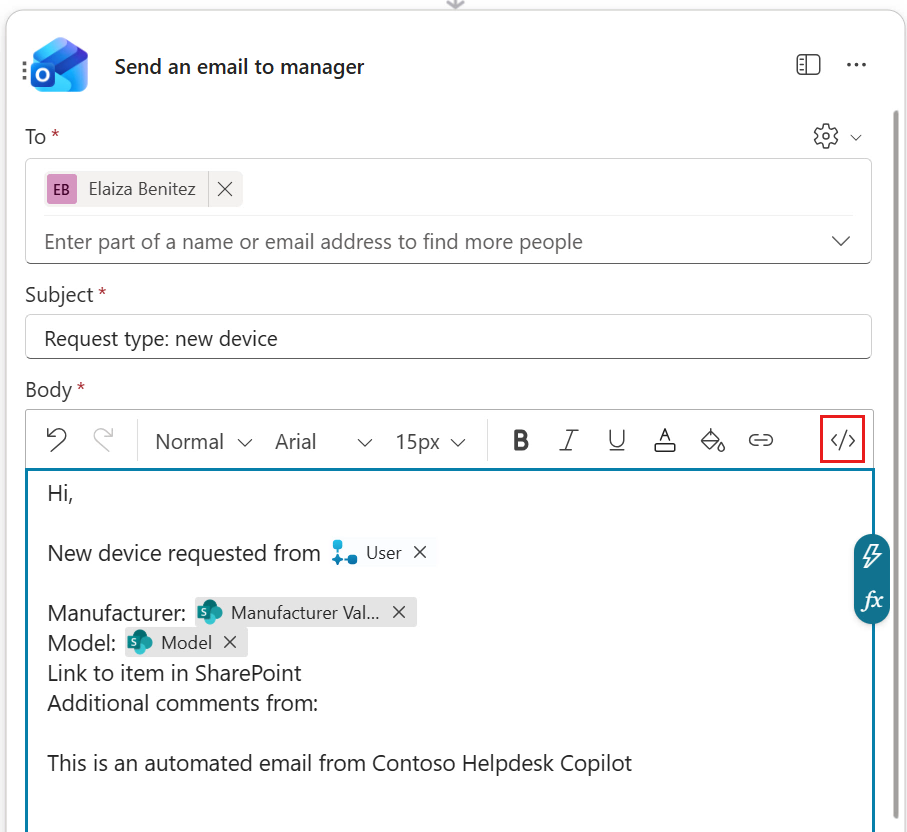The width and height of the screenshot is (907, 832).
Task: Undo the last edit in the body
Action: [x=56, y=440]
